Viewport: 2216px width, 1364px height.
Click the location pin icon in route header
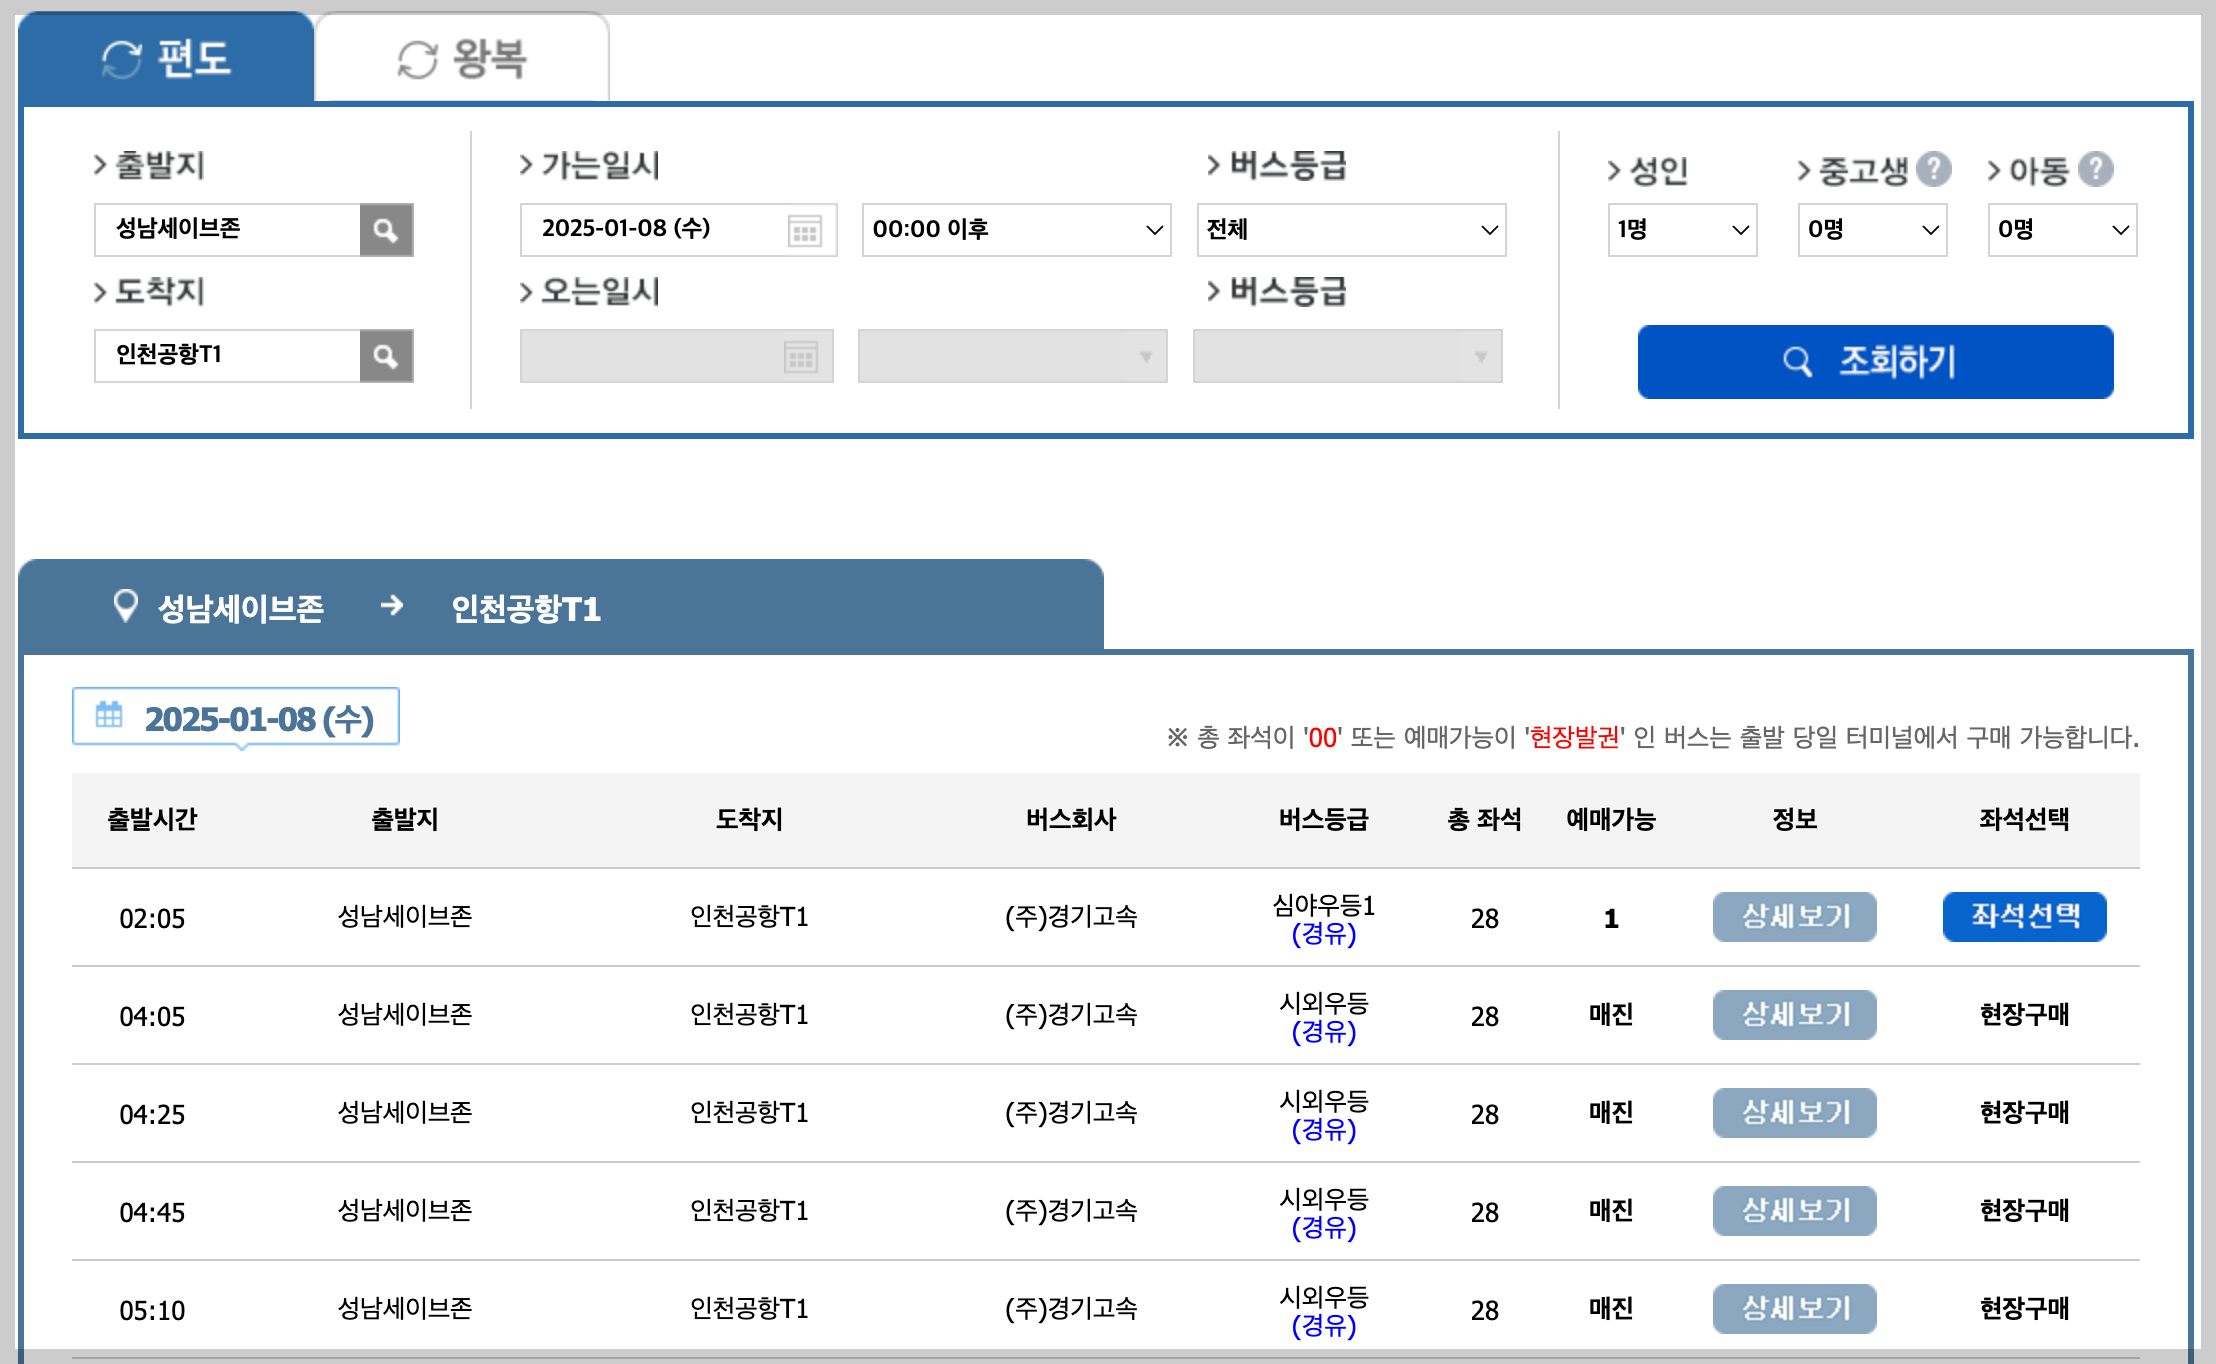126,605
